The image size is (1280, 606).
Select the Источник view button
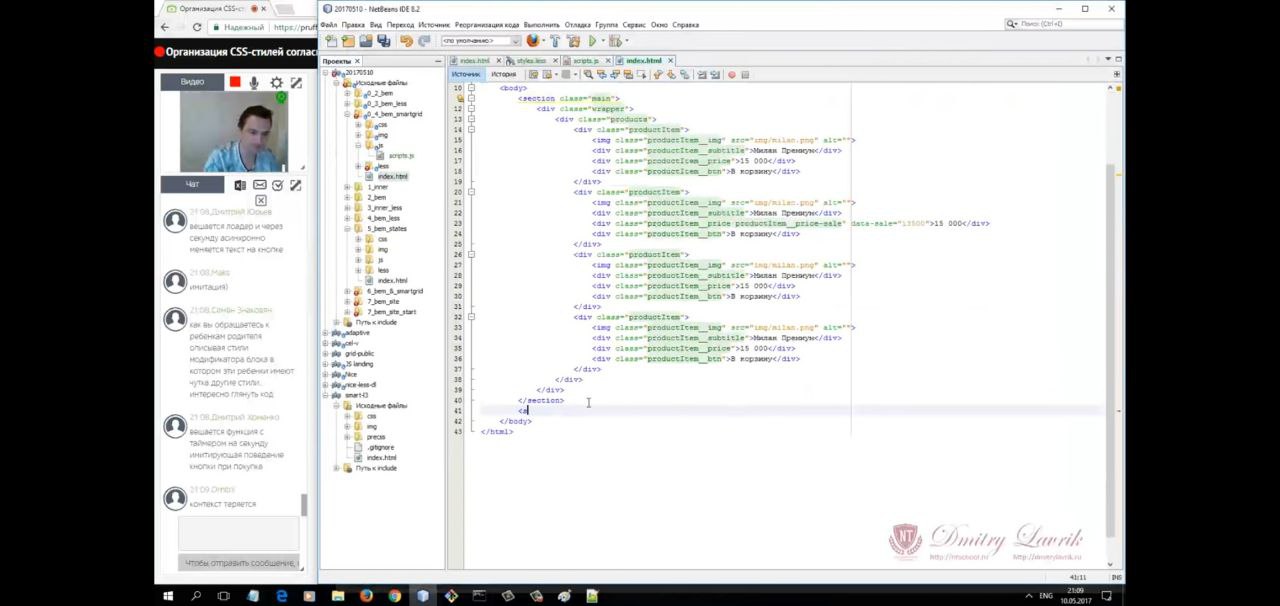point(466,74)
